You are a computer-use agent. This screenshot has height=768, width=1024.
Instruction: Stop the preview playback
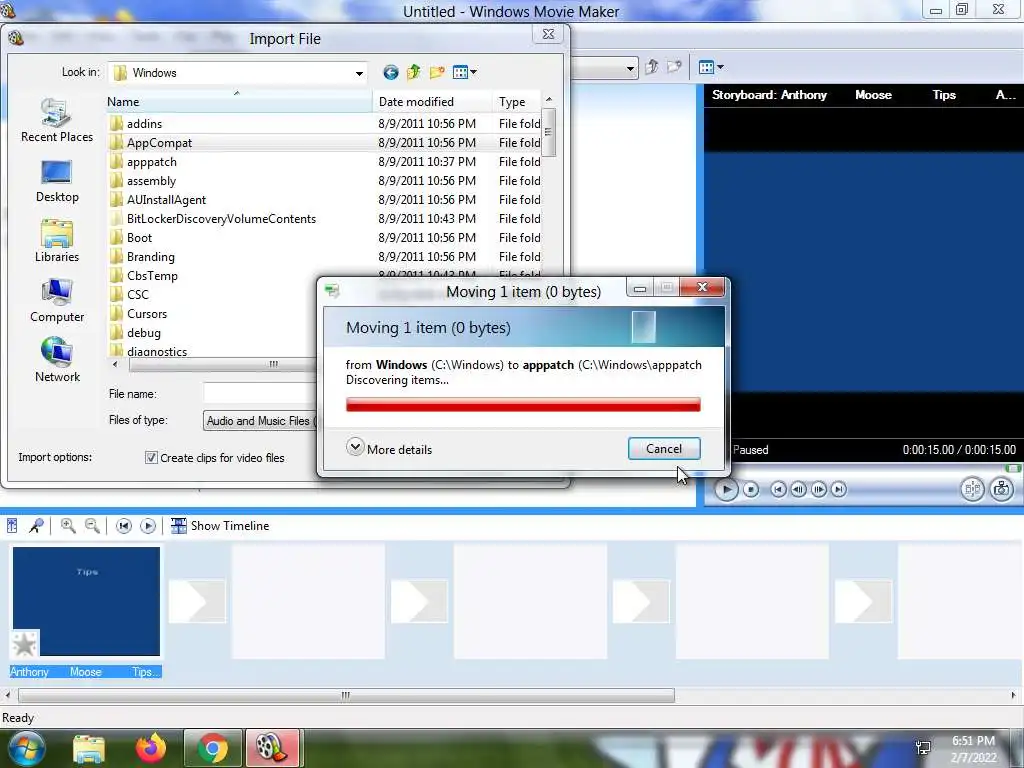751,489
